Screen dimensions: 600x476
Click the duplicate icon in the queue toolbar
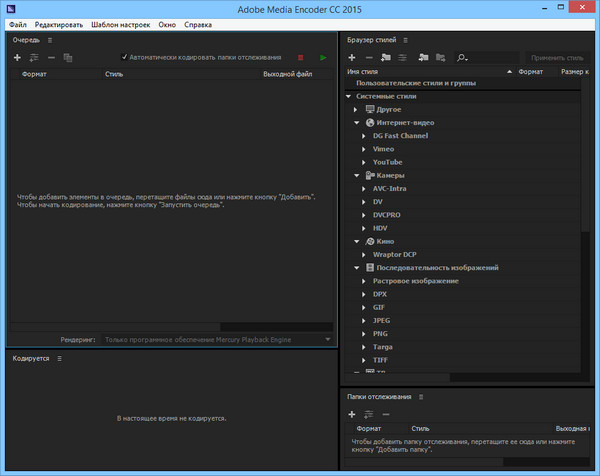click(x=68, y=58)
